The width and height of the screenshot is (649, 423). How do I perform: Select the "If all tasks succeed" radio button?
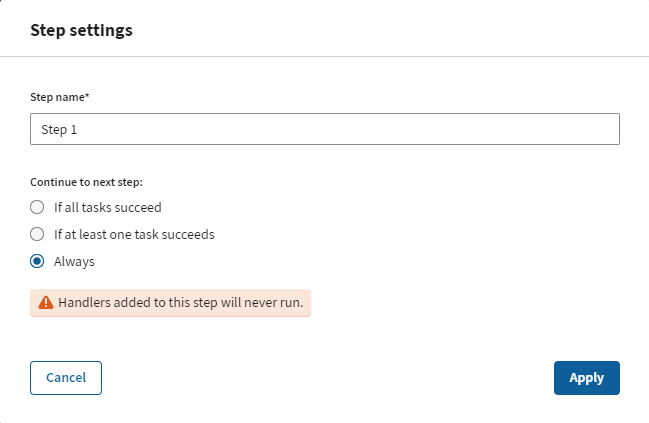pyautogui.click(x=37, y=207)
